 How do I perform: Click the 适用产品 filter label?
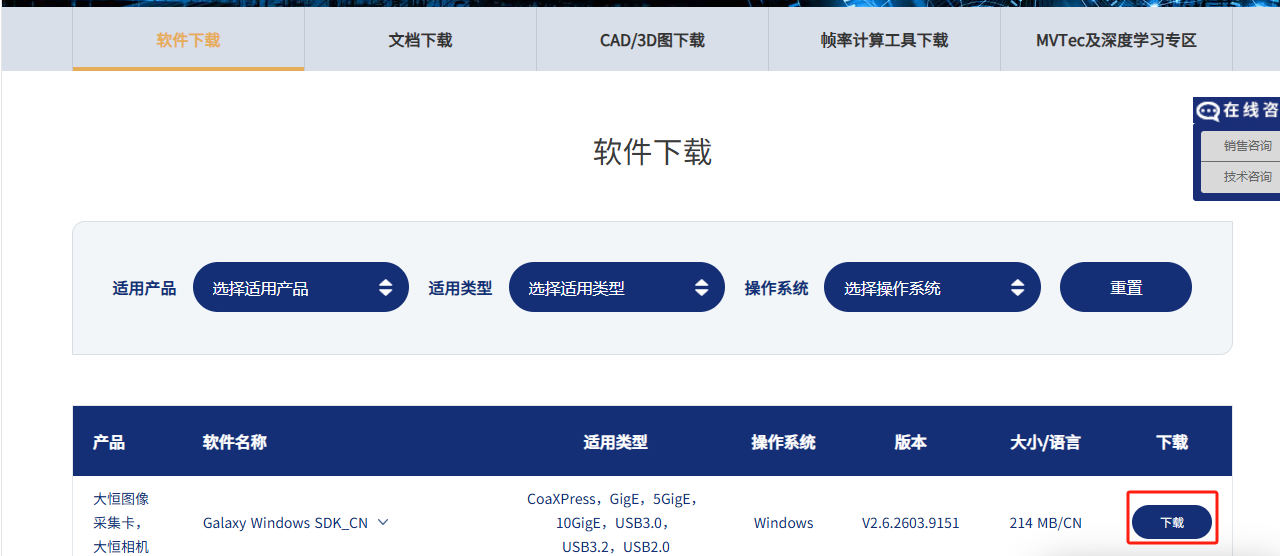[144, 288]
